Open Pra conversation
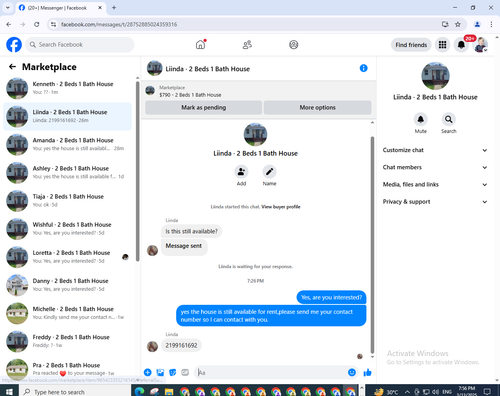The image size is (500, 396). [68, 369]
